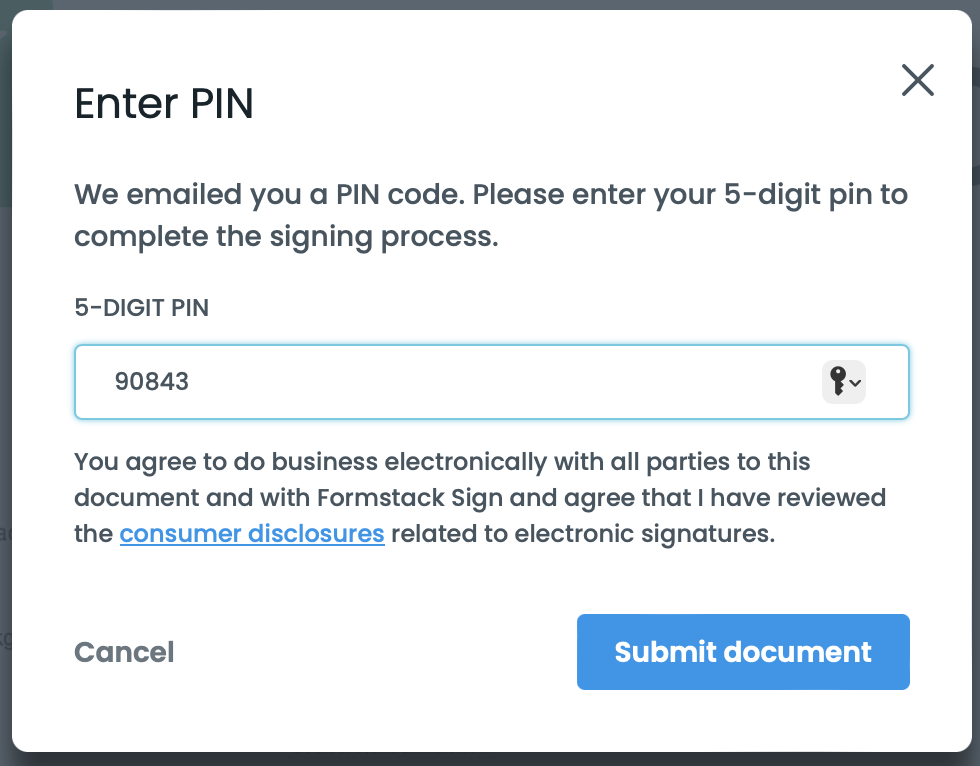This screenshot has height=766, width=980.
Task: Expand the key icon's dropdown chevron
Action: 856,383
